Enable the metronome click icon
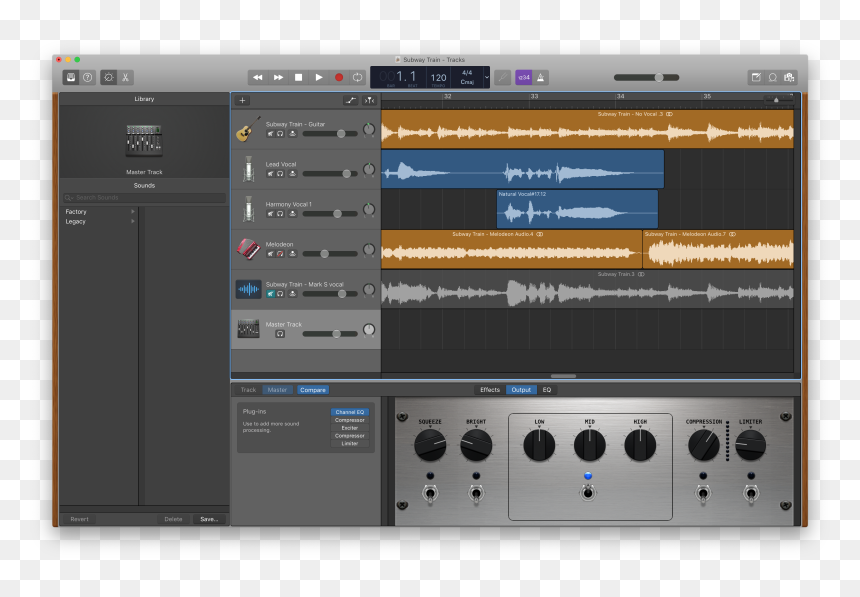 pos(540,77)
